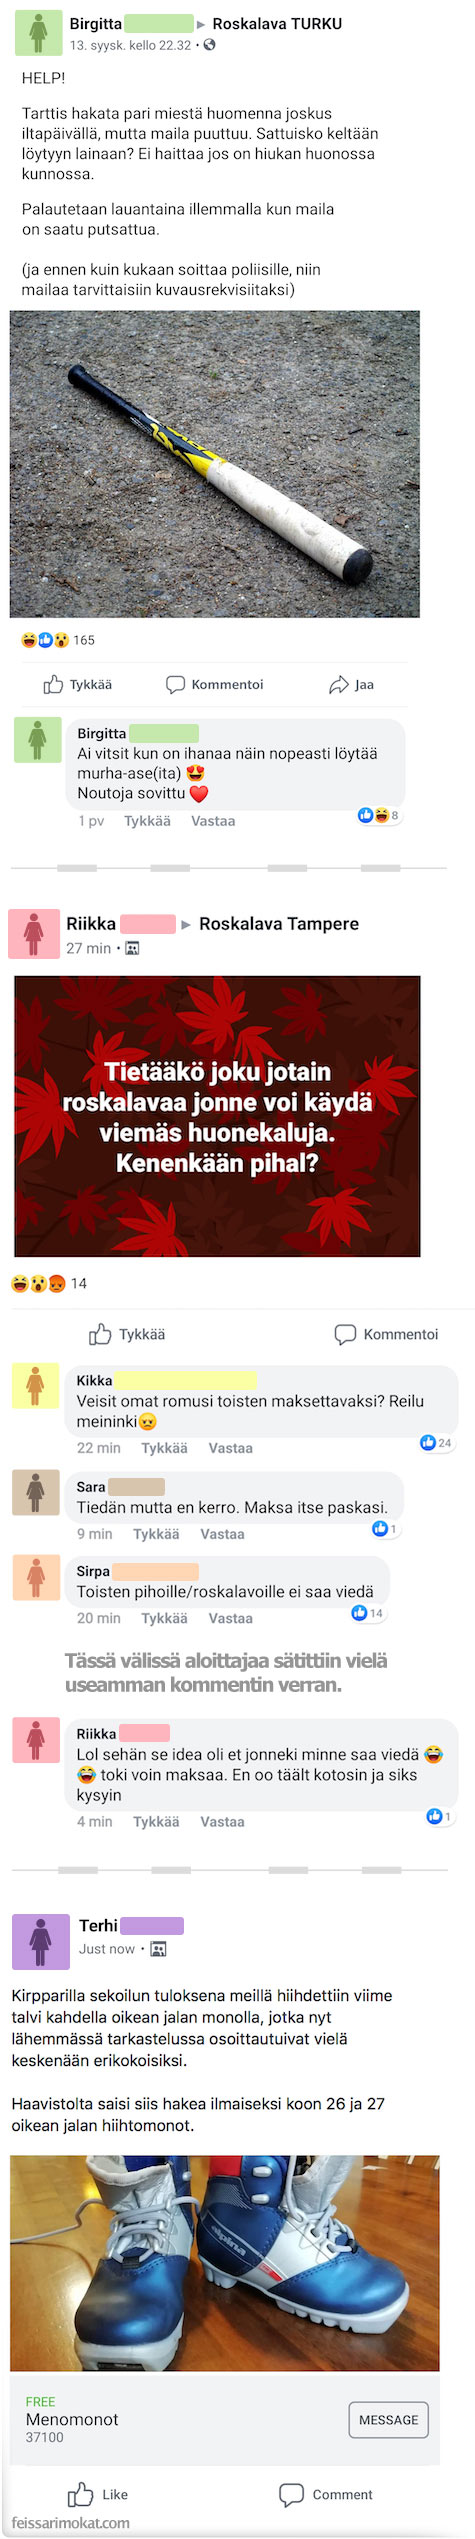Click Terhi's purple profile avatar
This screenshot has height=2539, width=475.
[x=40, y=1941]
